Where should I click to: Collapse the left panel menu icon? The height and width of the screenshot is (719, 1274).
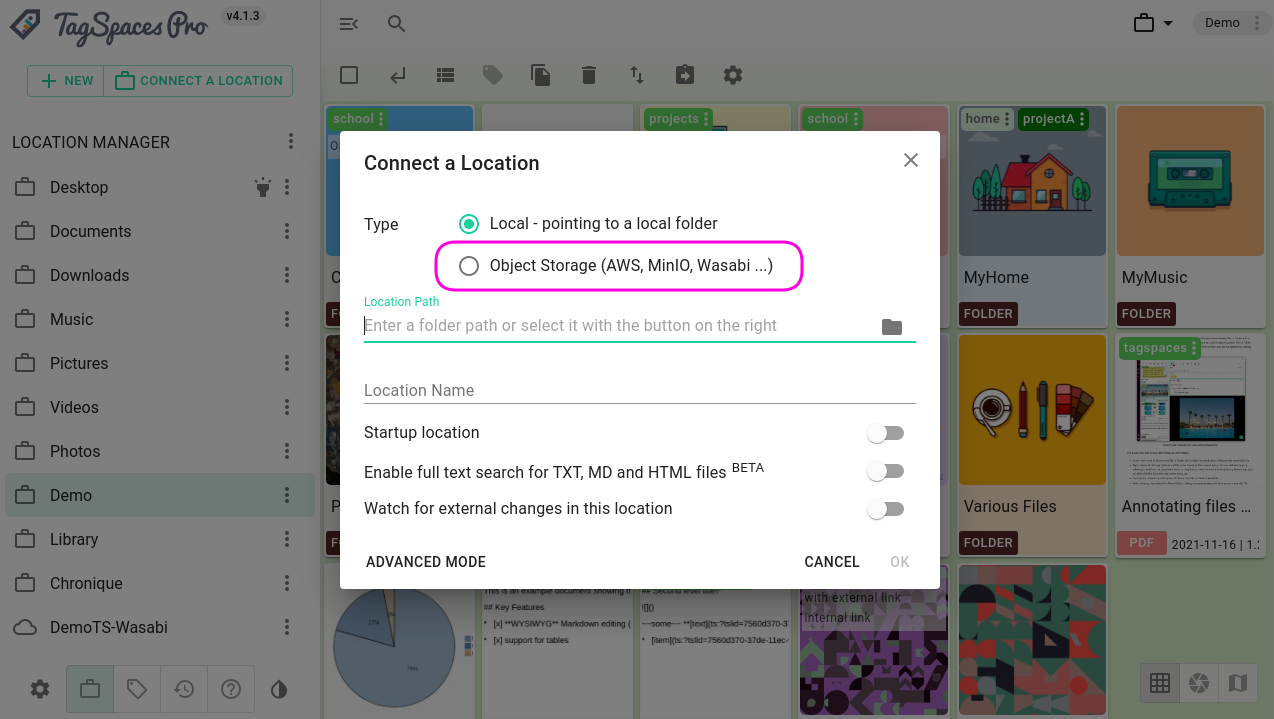pos(348,23)
